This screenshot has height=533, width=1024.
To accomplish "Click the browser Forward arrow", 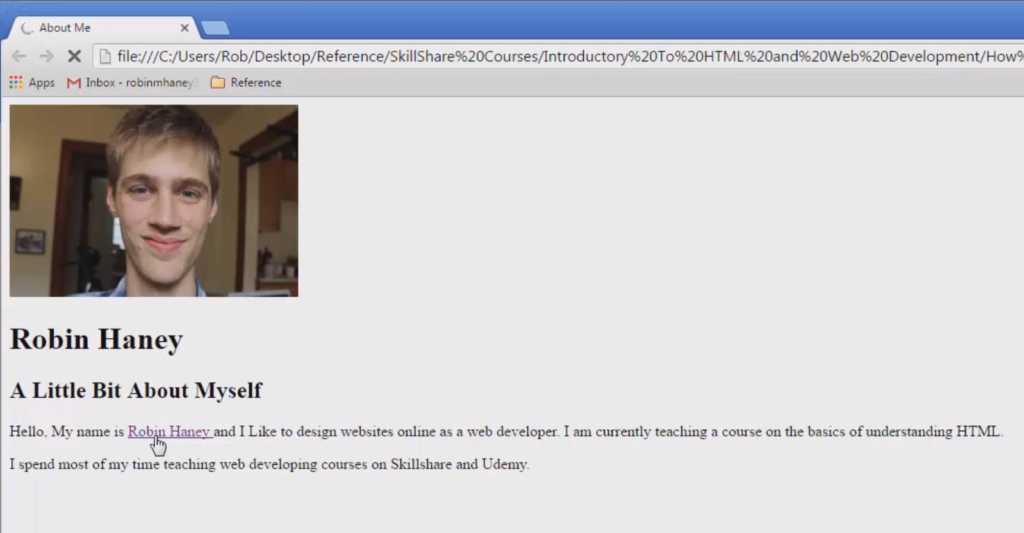I will click(x=46, y=56).
